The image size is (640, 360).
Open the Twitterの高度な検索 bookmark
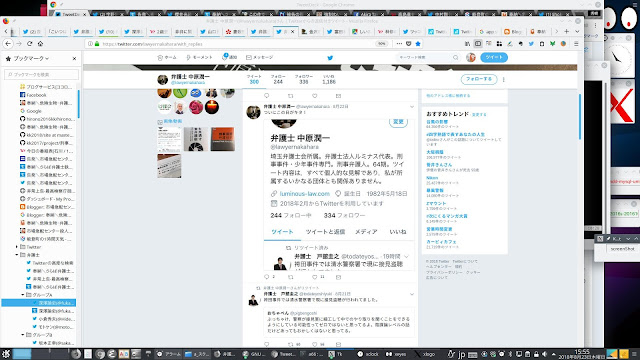[x=53, y=263]
